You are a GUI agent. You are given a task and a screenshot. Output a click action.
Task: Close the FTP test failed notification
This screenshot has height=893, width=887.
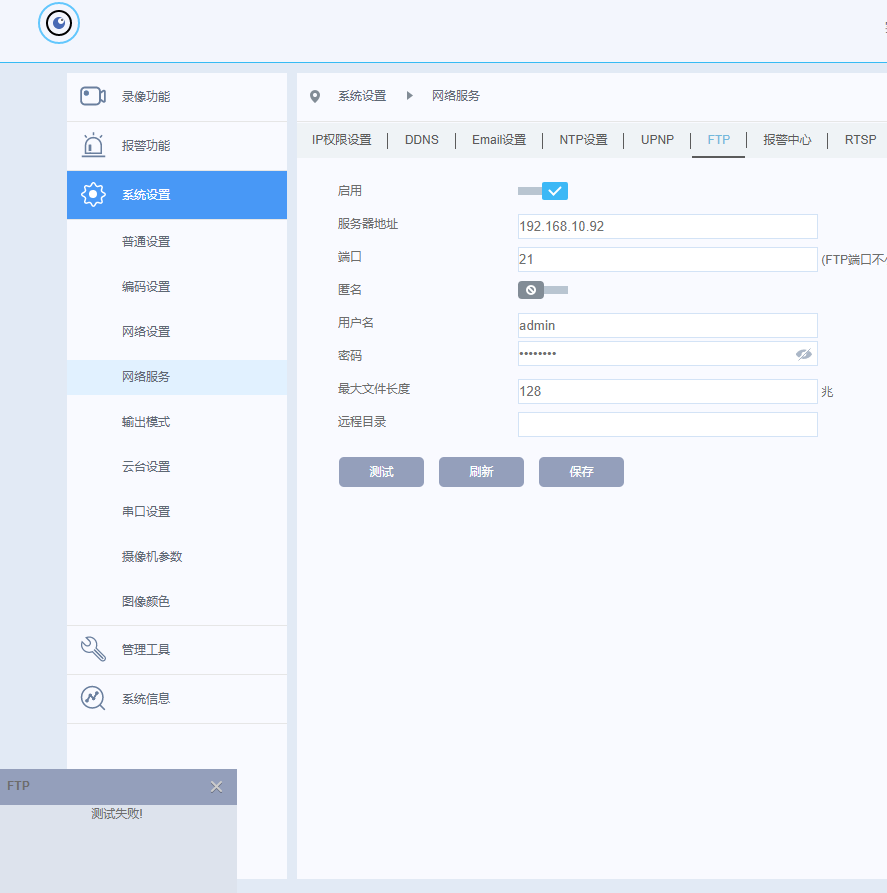click(x=216, y=787)
